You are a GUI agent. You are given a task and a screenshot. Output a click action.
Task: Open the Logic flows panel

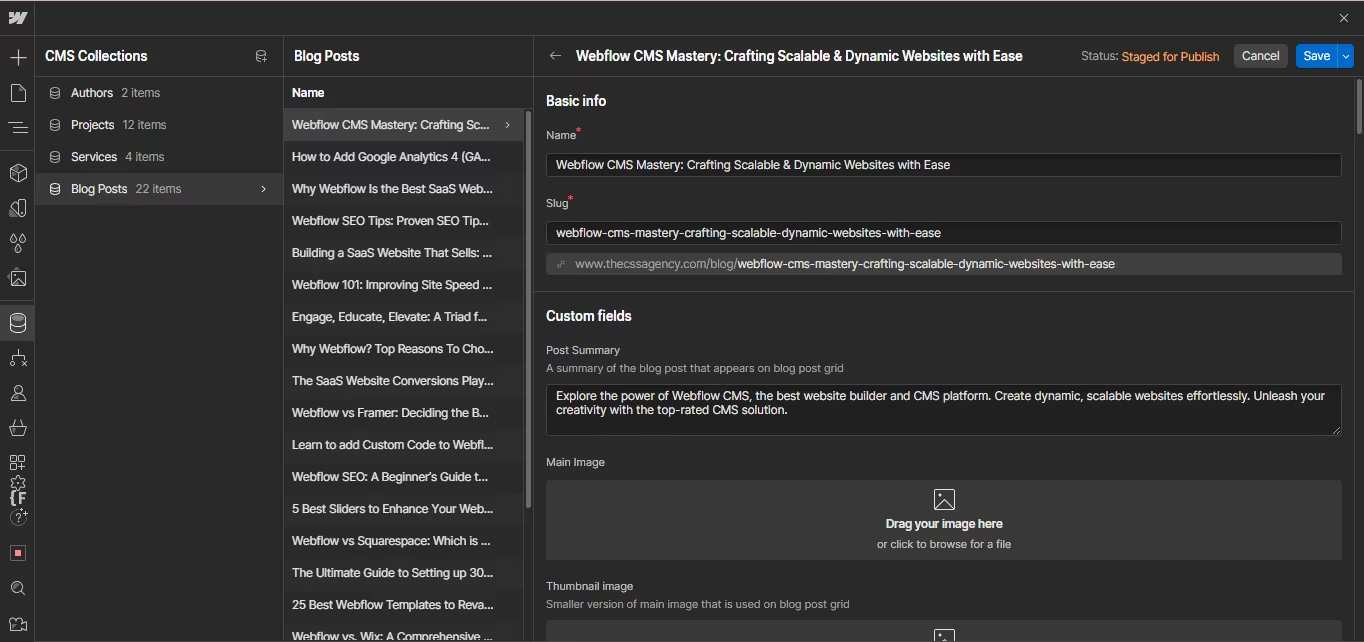(18, 358)
